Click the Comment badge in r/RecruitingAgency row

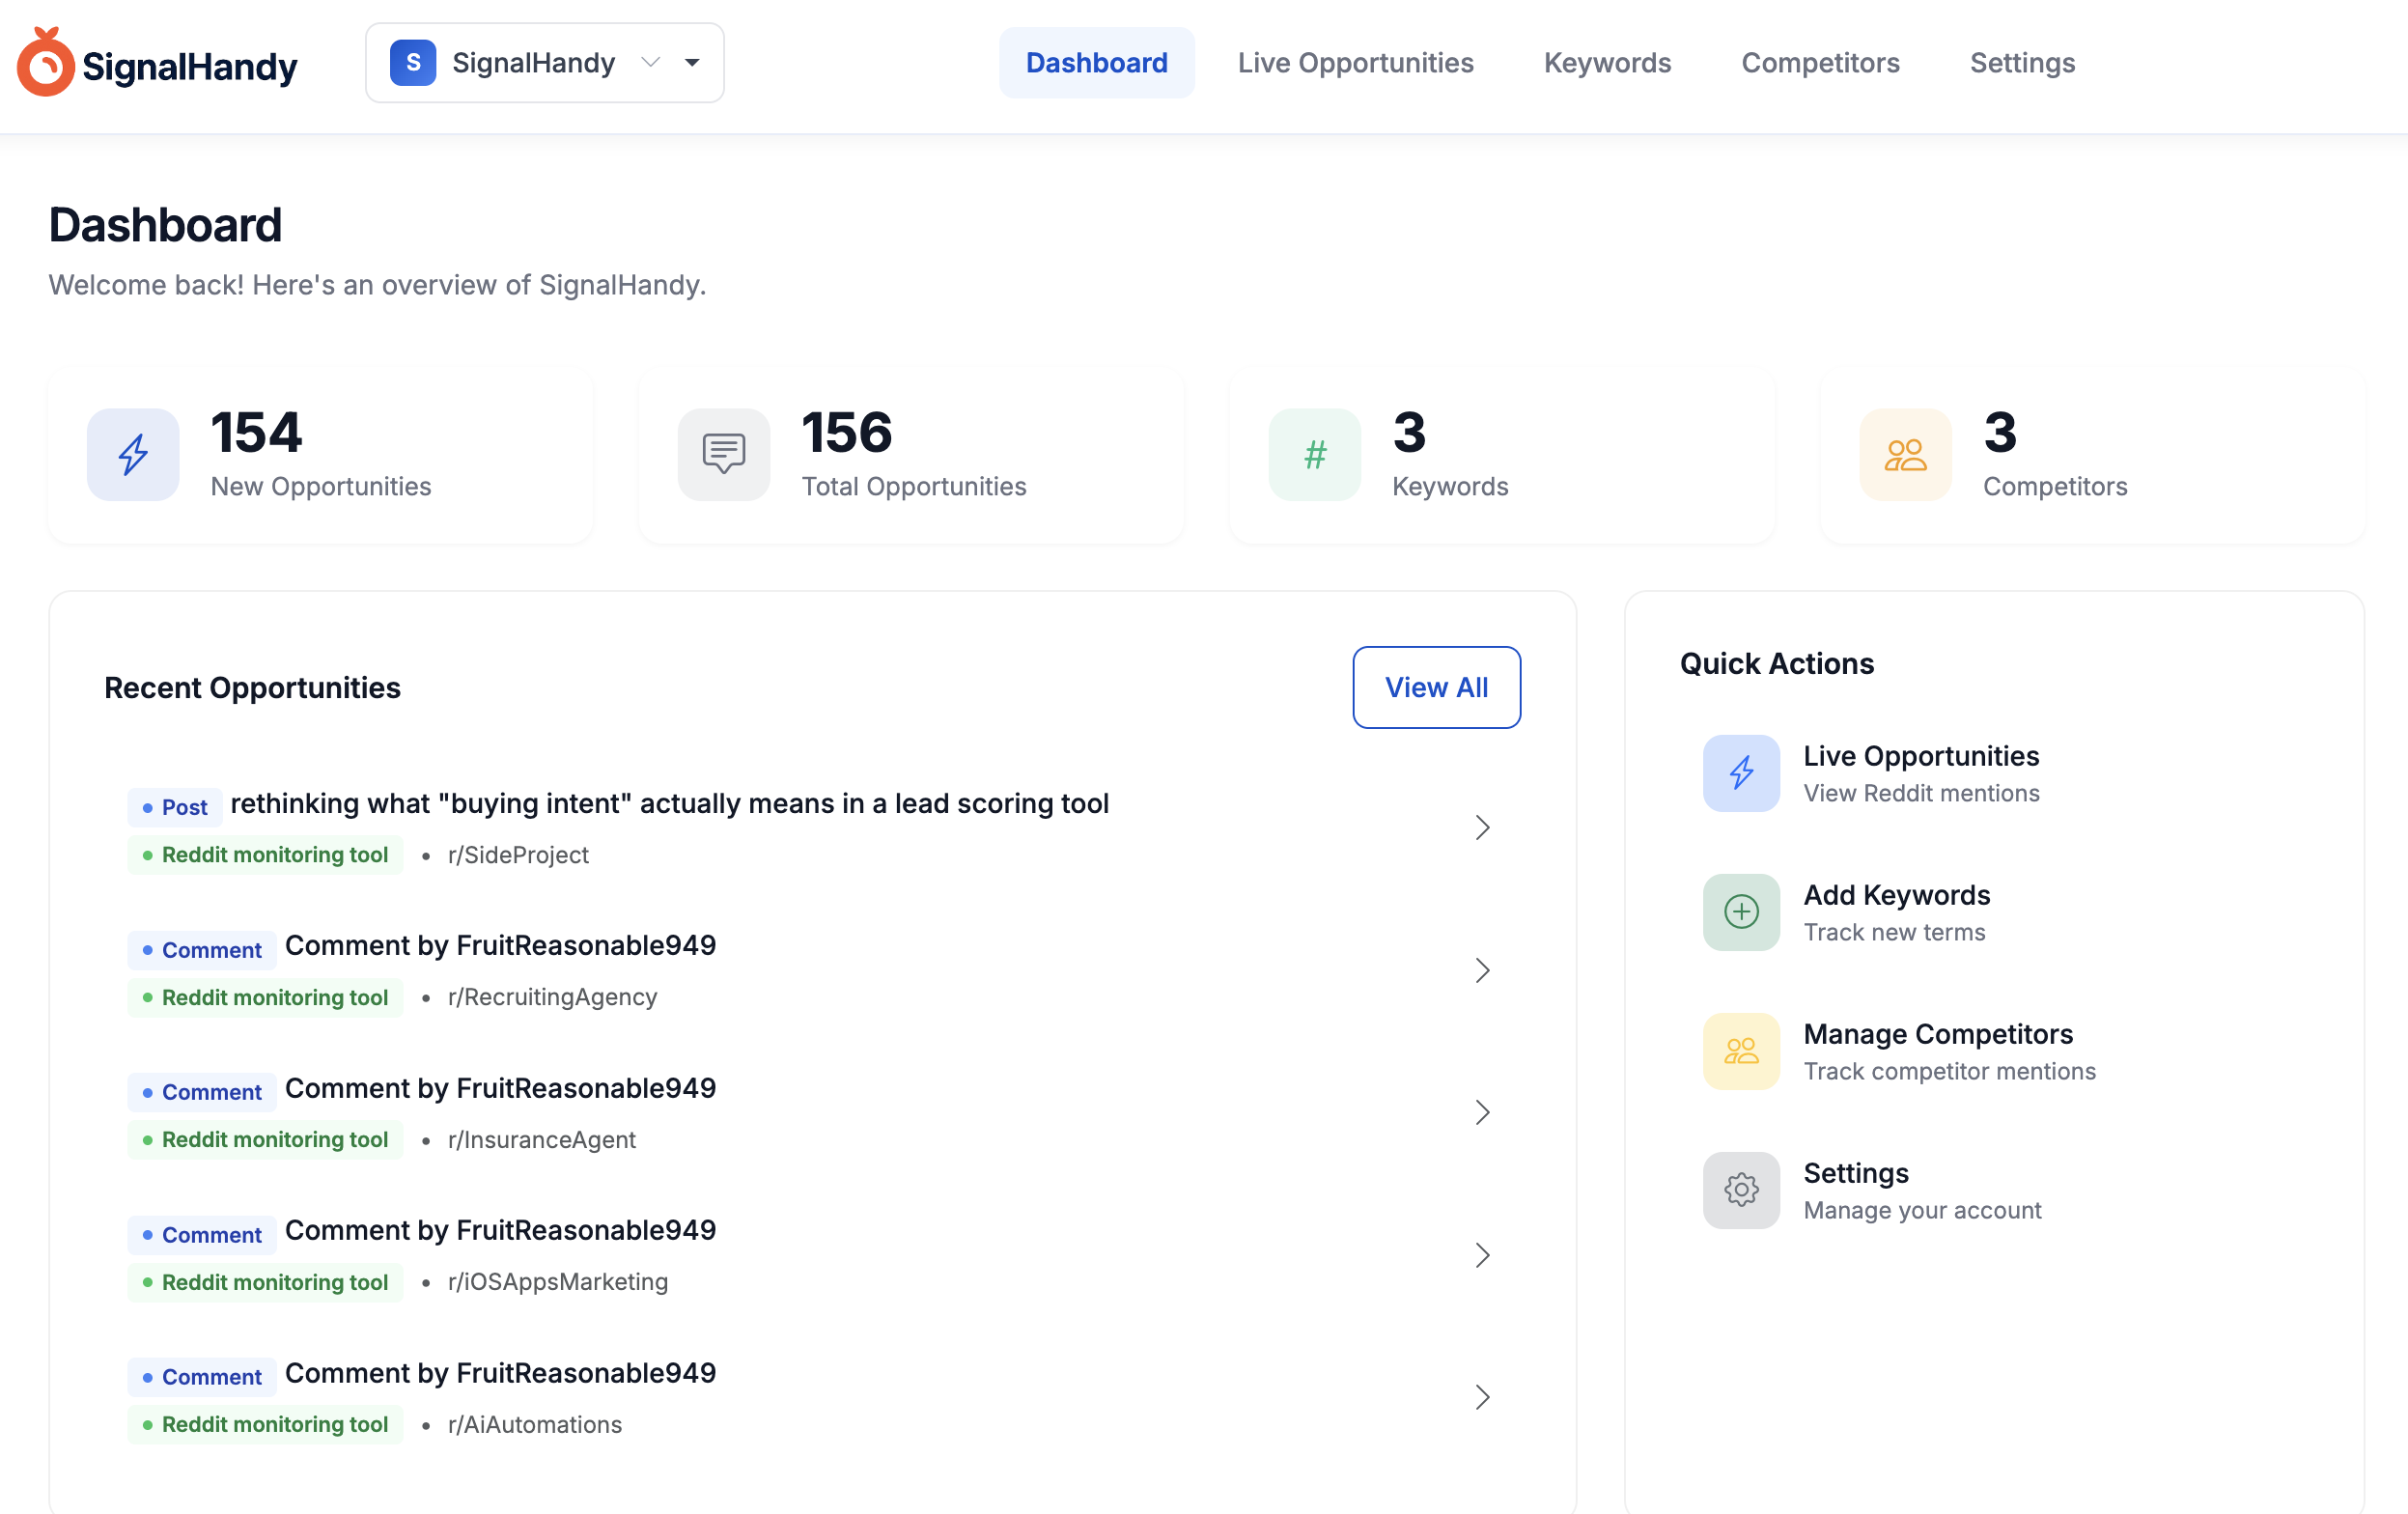pyautogui.click(x=202, y=950)
